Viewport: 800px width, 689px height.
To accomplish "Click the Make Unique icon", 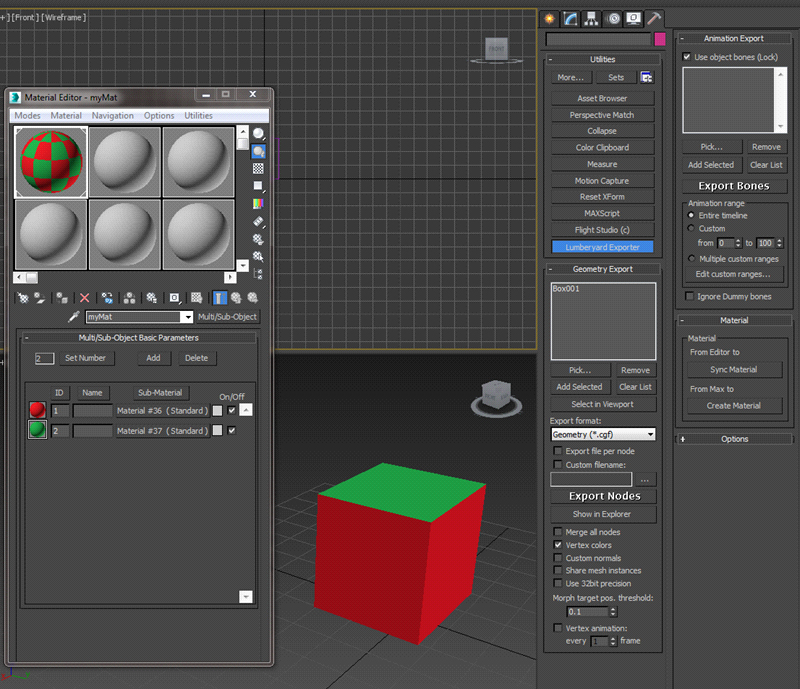I will coord(130,298).
